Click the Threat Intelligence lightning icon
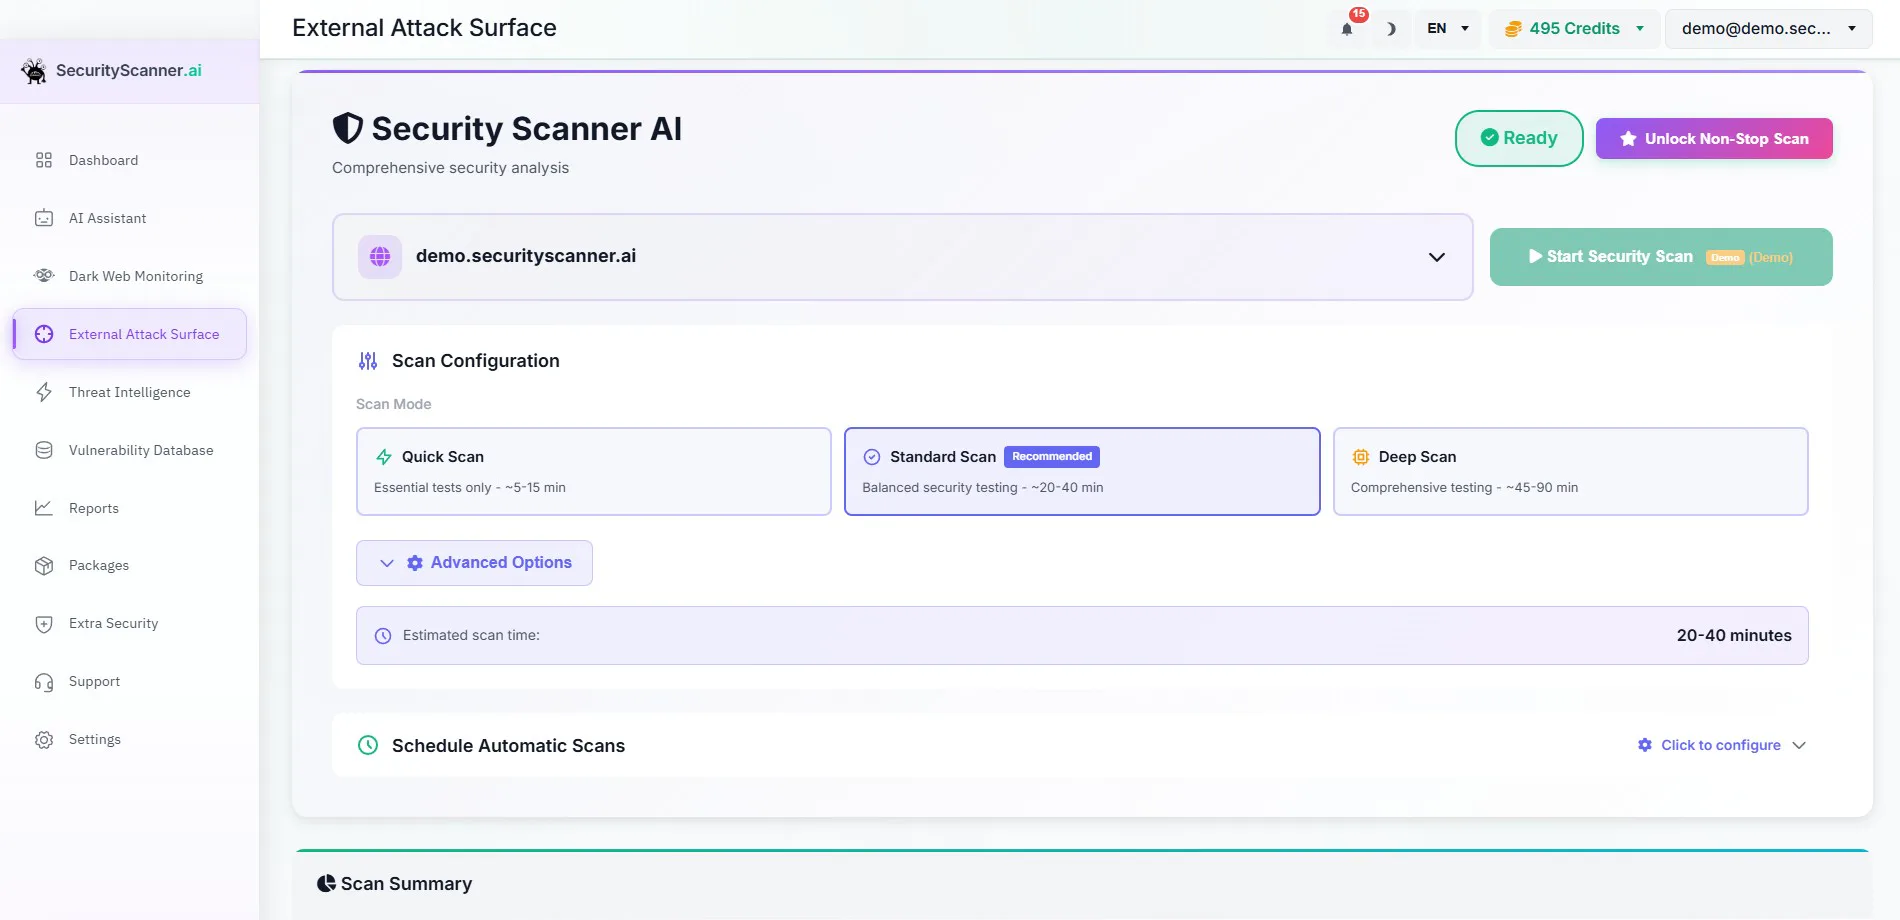The height and width of the screenshot is (920, 1900). (44, 392)
